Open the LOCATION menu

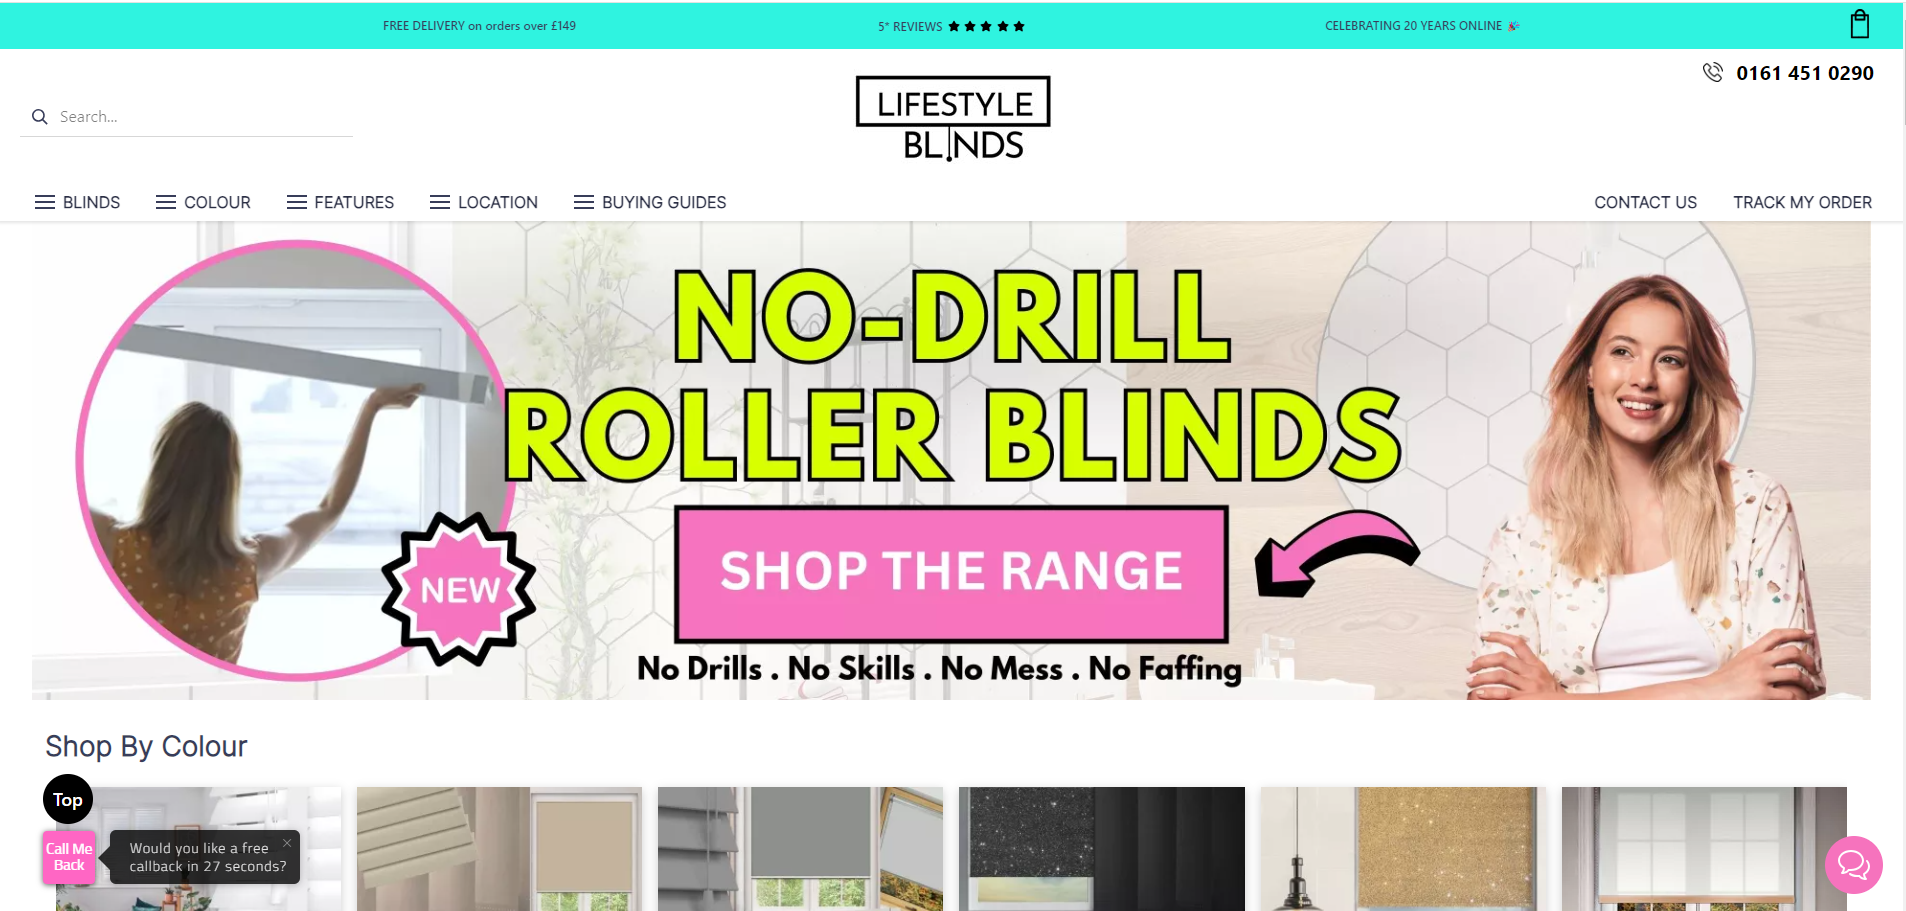point(484,202)
